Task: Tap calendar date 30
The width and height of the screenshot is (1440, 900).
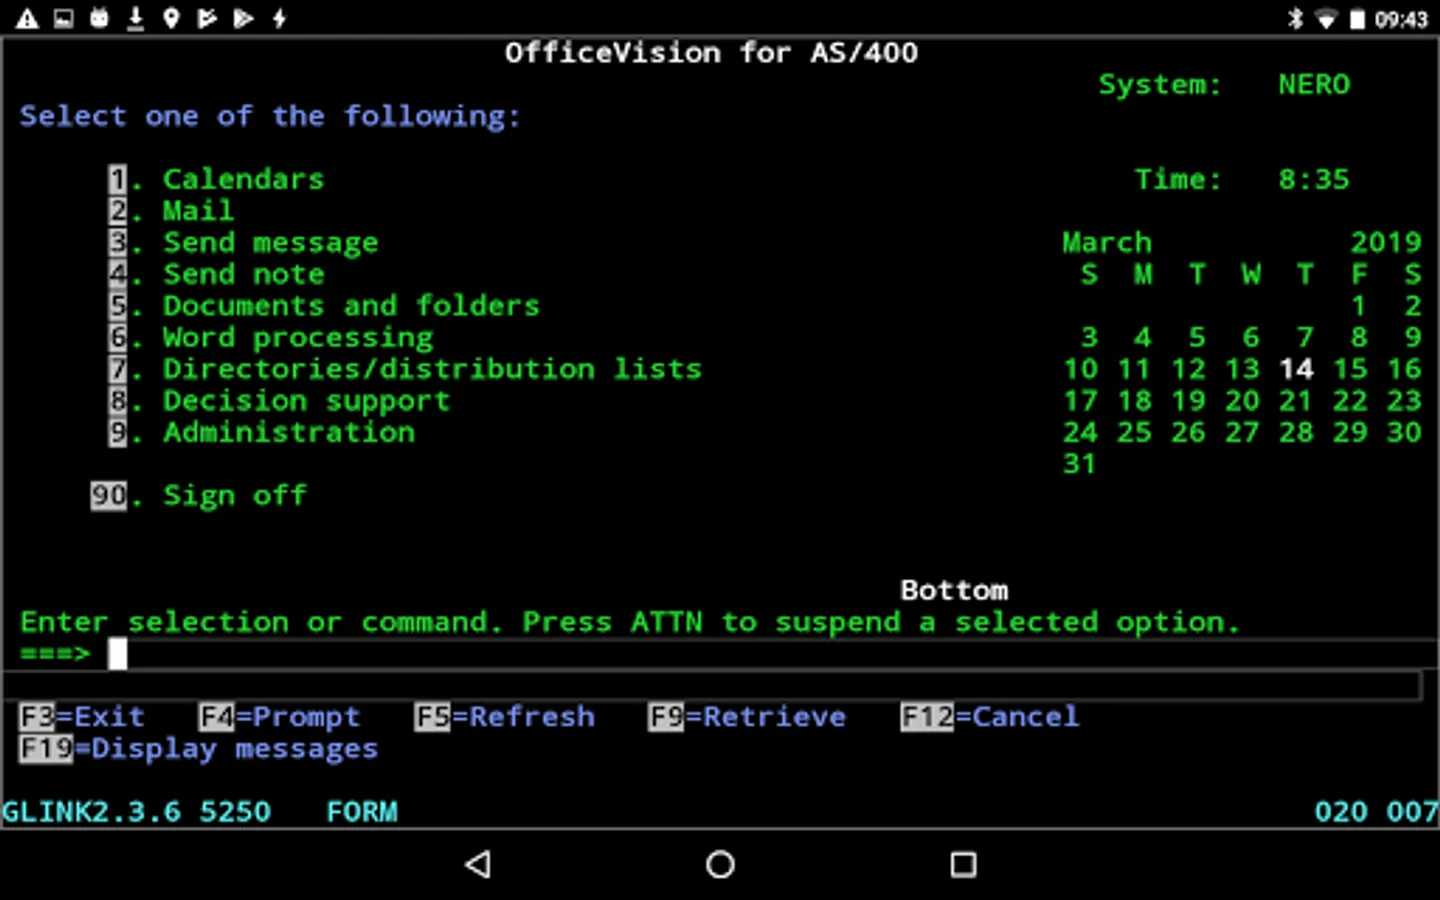Action: click(x=1404, y=433)
